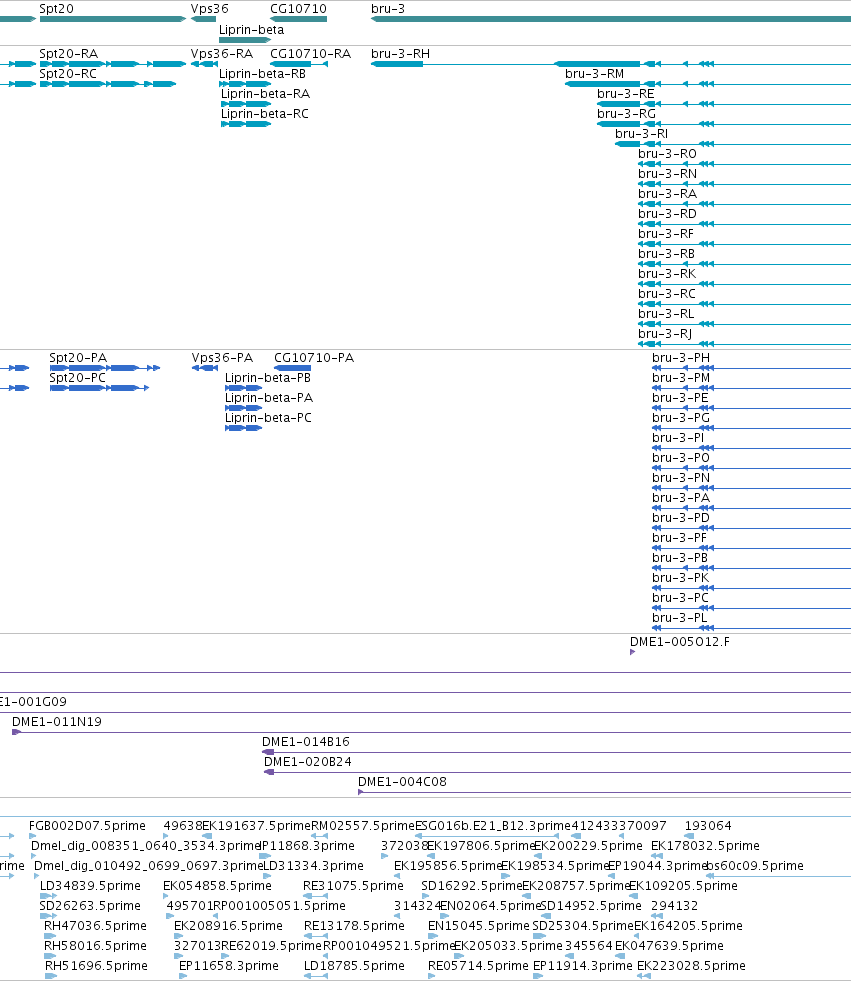This screenshot has height=981, width=851.
Task: Click the bru-3-PF protein label
Action: click(x=680, y=538)
